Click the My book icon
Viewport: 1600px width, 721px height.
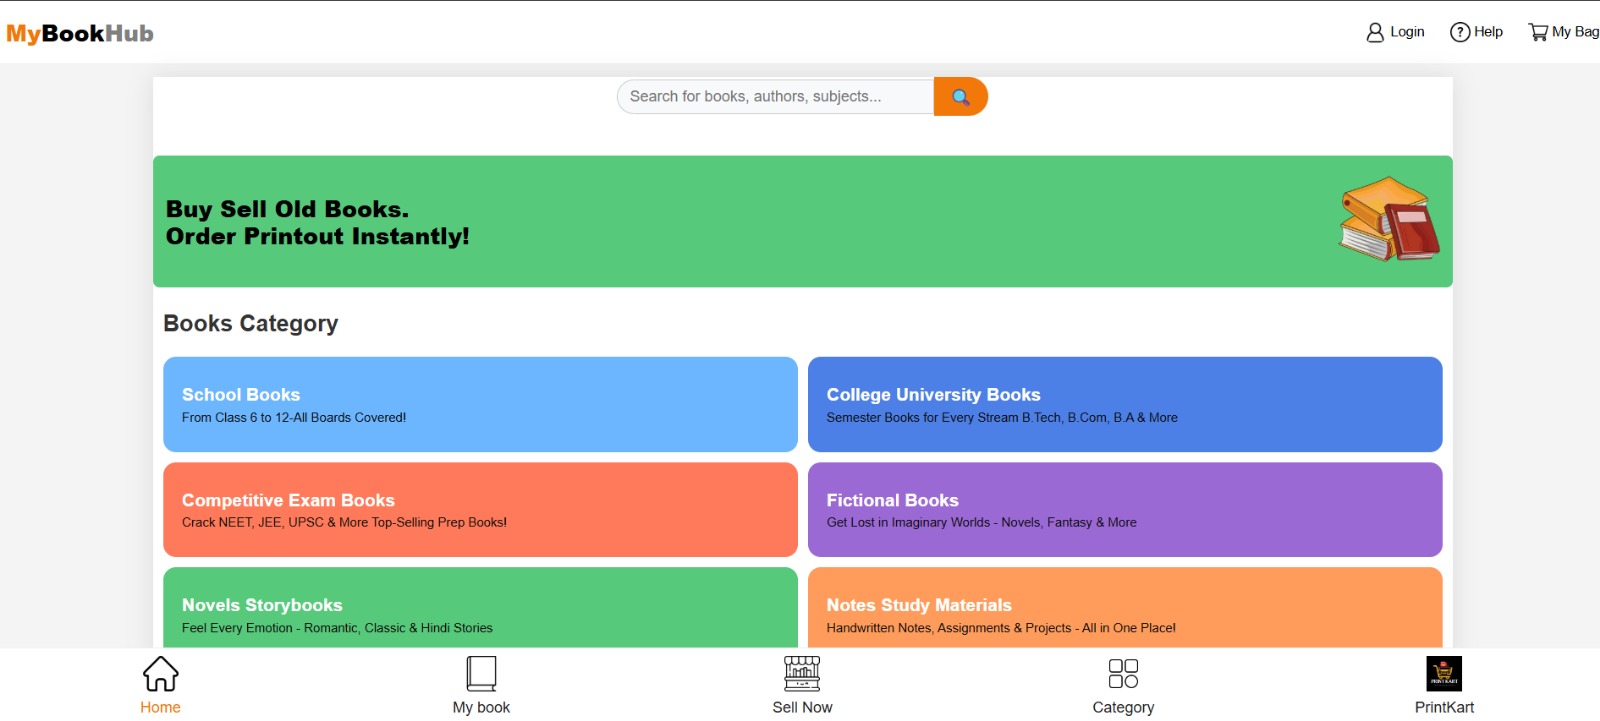click(x=481, y=674)
